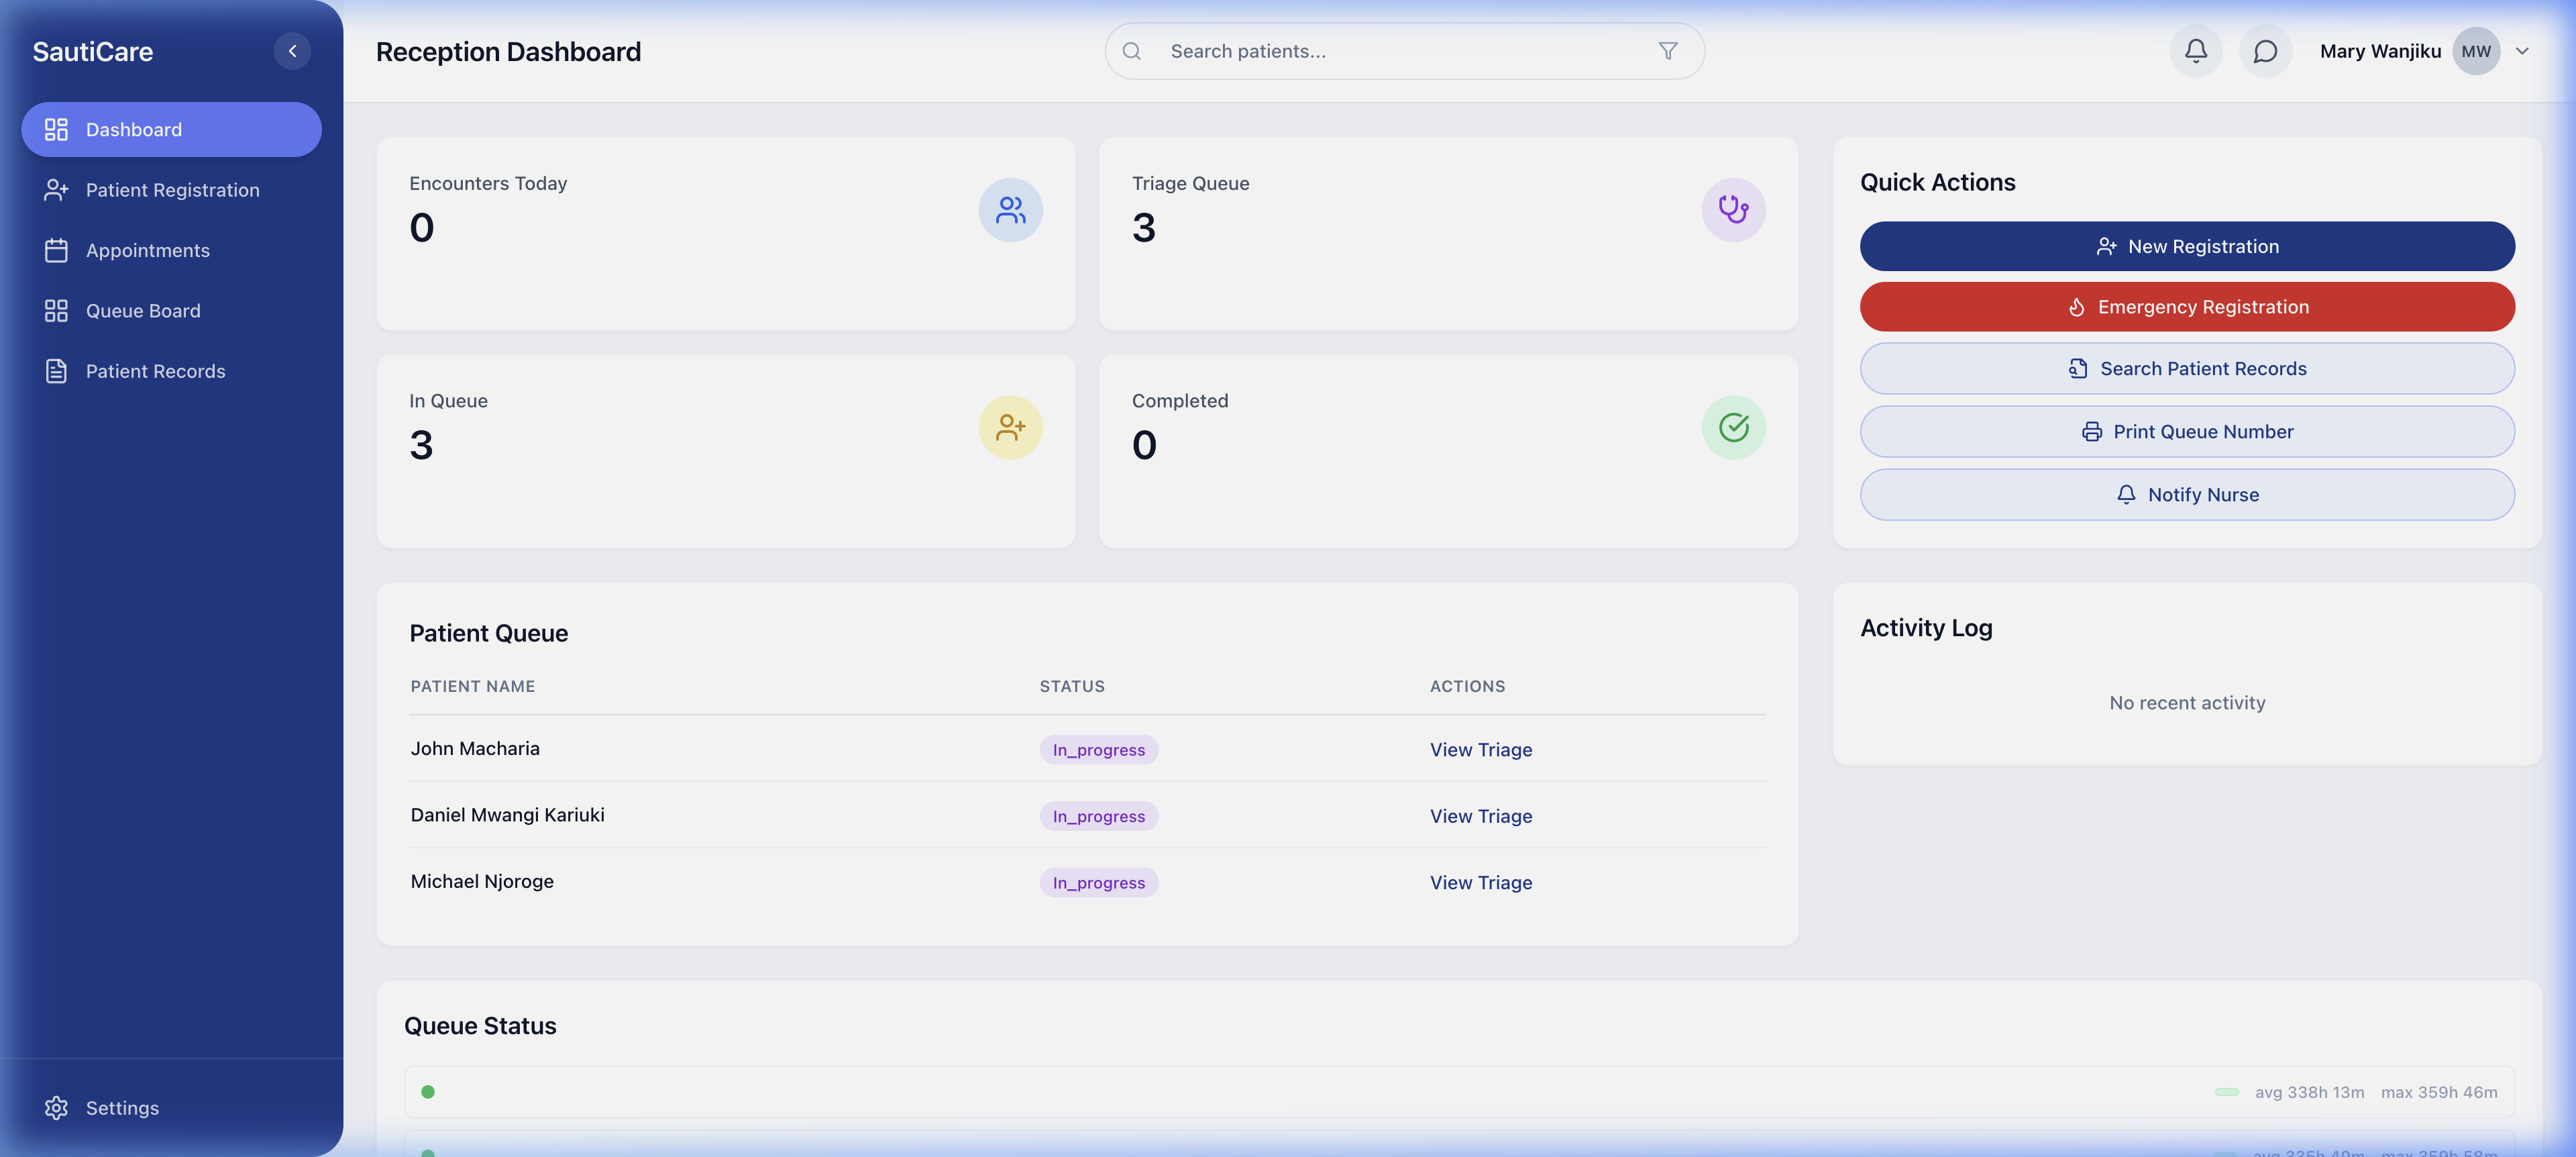The height and width of the screenshot is (1157, 2576).
Task: Open the messages chat icon
Action: click(x=2265, y=50)
